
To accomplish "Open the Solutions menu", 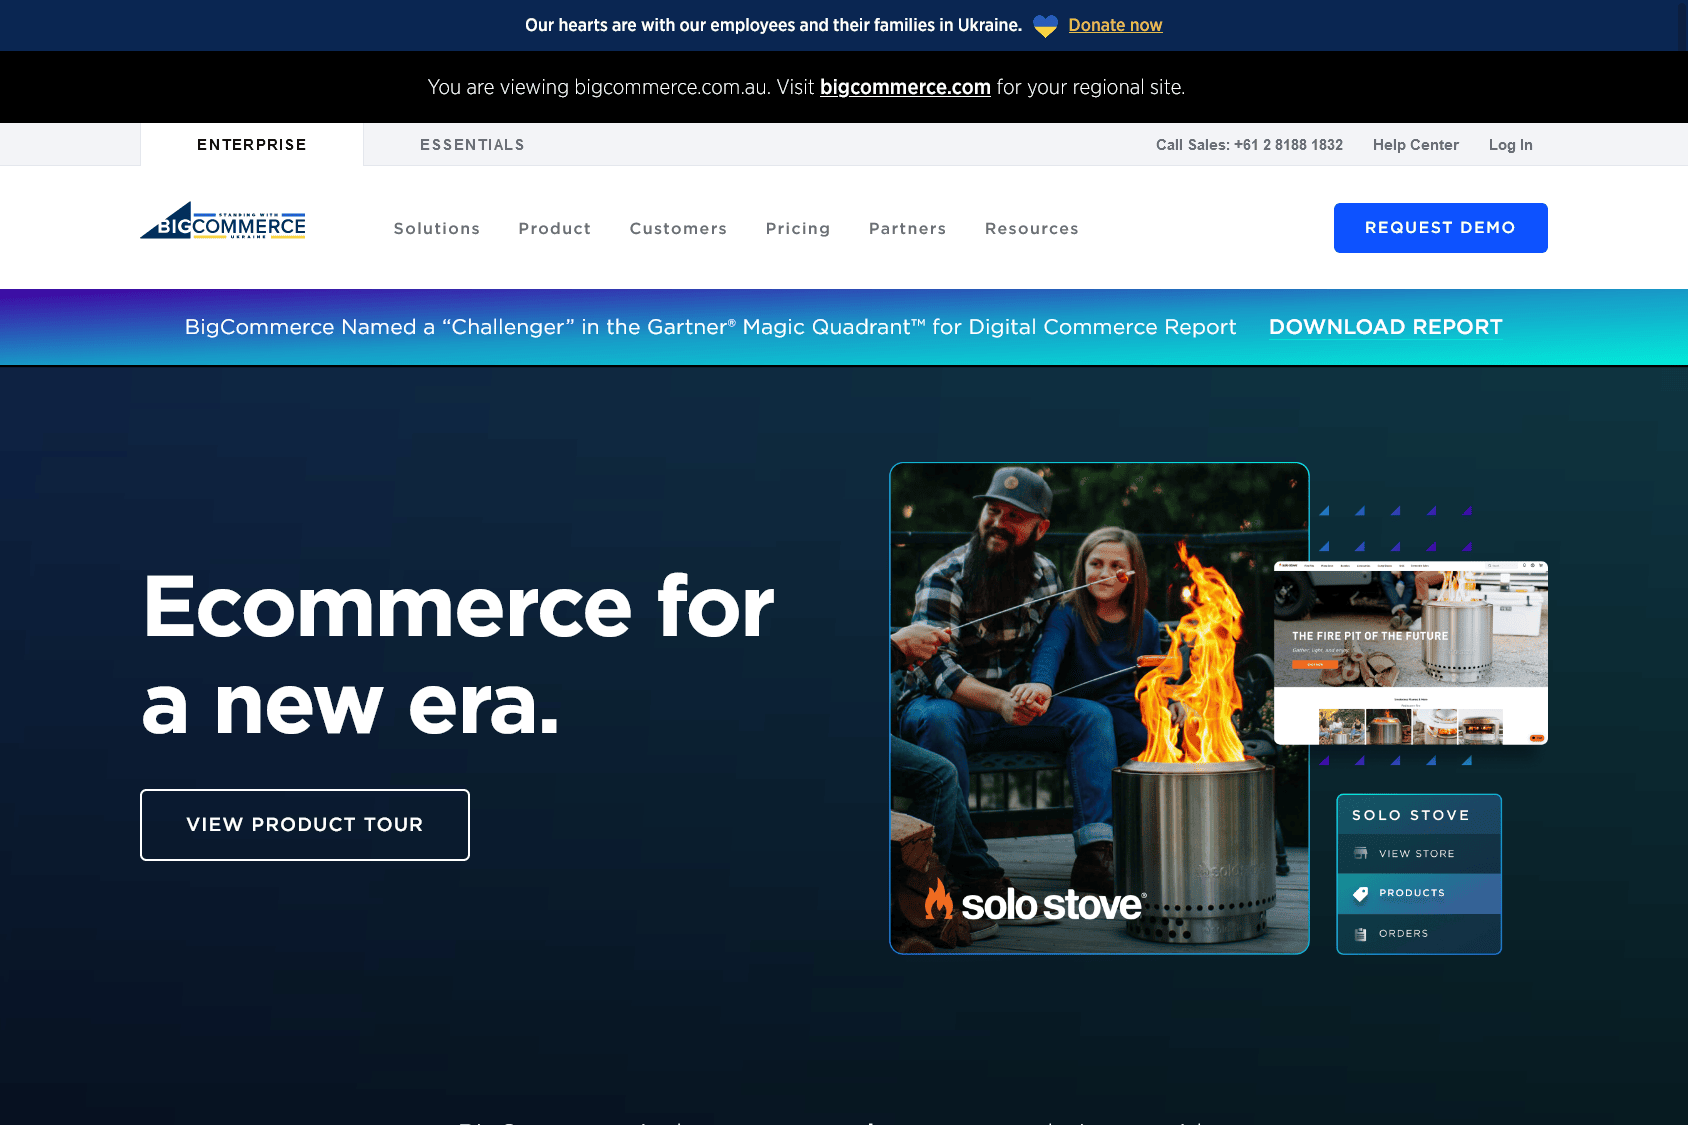I will click(x=437, y=228).
